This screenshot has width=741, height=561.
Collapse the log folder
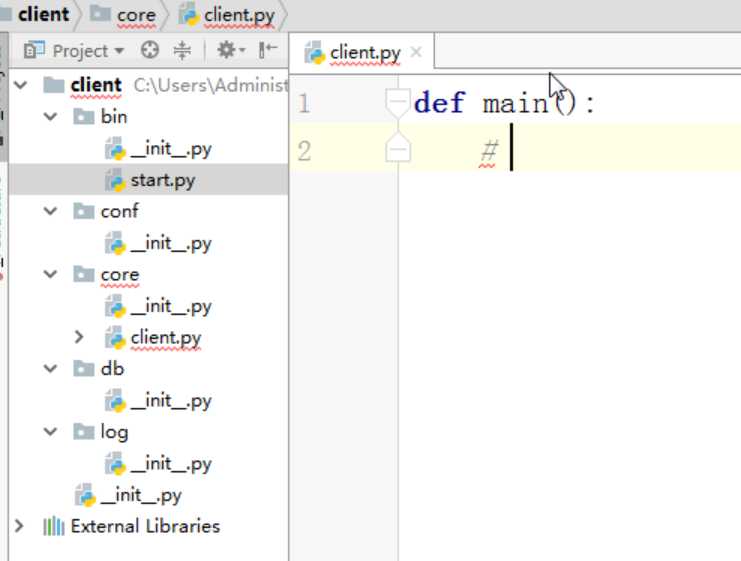(51, 431)
